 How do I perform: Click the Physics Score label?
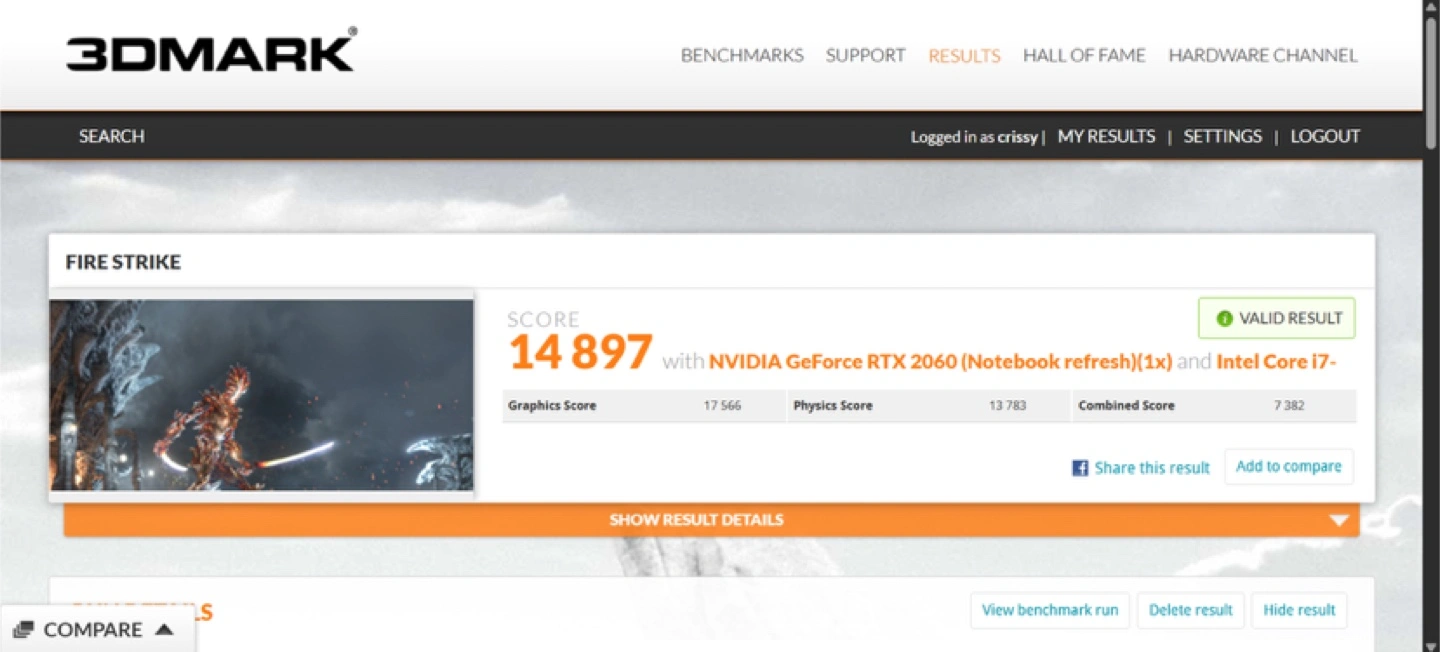pyautogui.click(x=833, y=406)
